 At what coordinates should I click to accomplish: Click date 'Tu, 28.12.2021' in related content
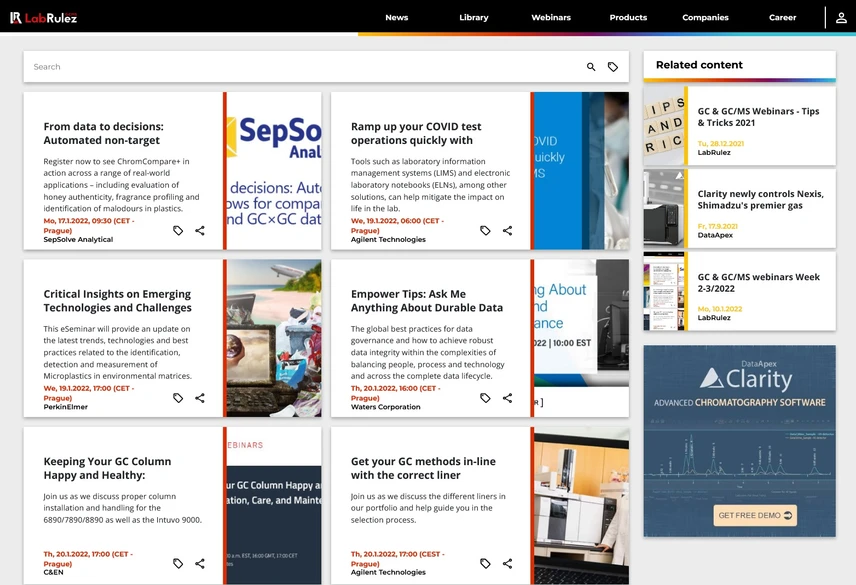(721, 144)
